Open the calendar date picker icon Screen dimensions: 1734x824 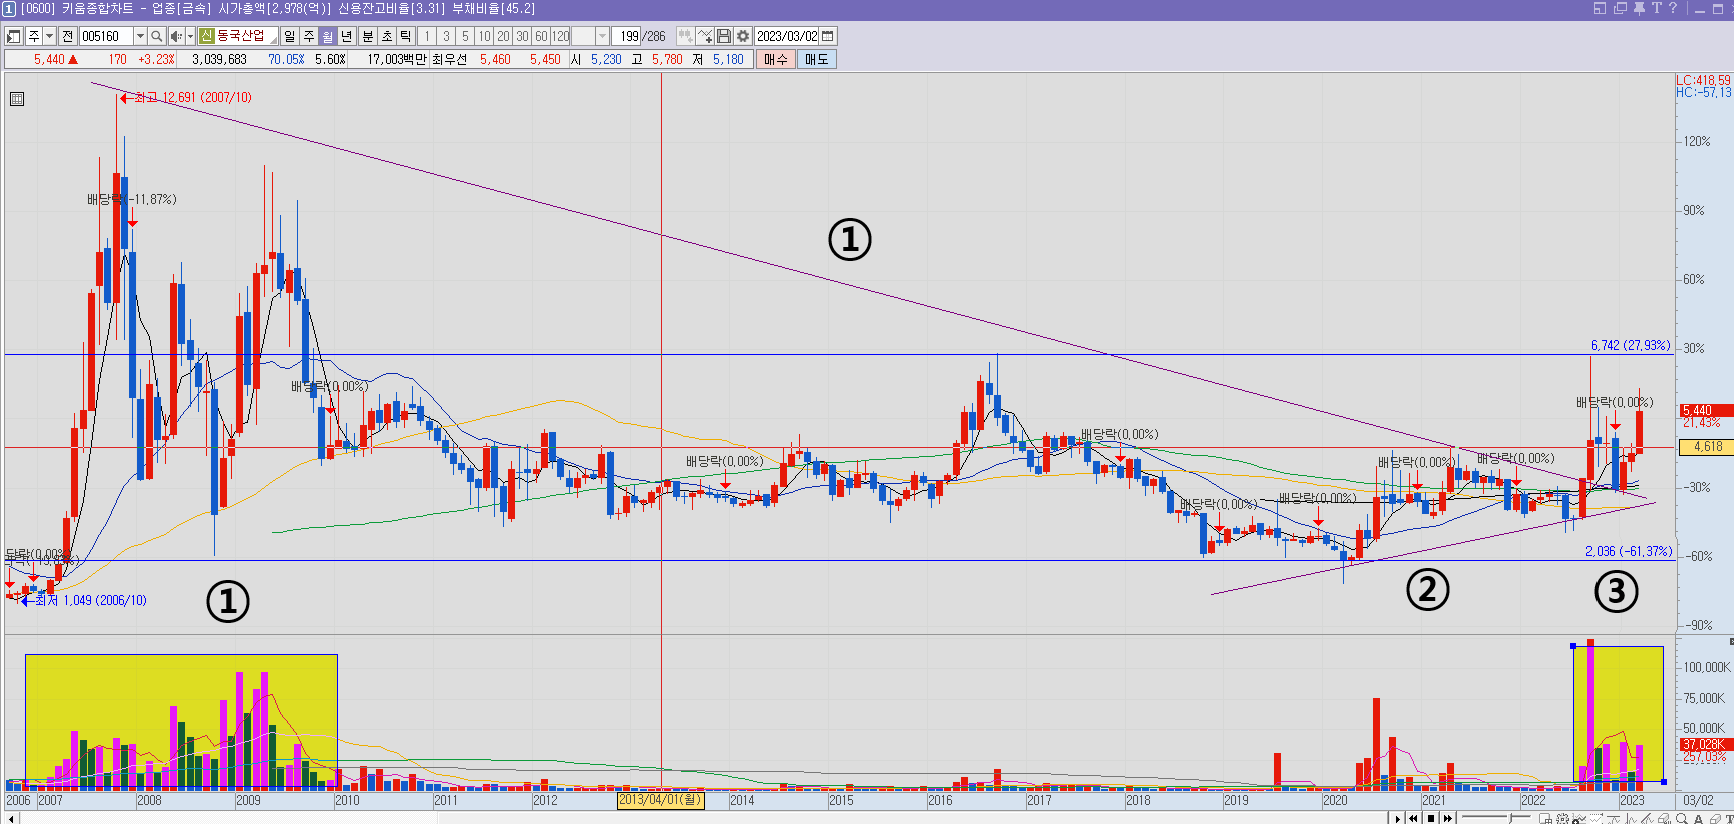(828, 36)
